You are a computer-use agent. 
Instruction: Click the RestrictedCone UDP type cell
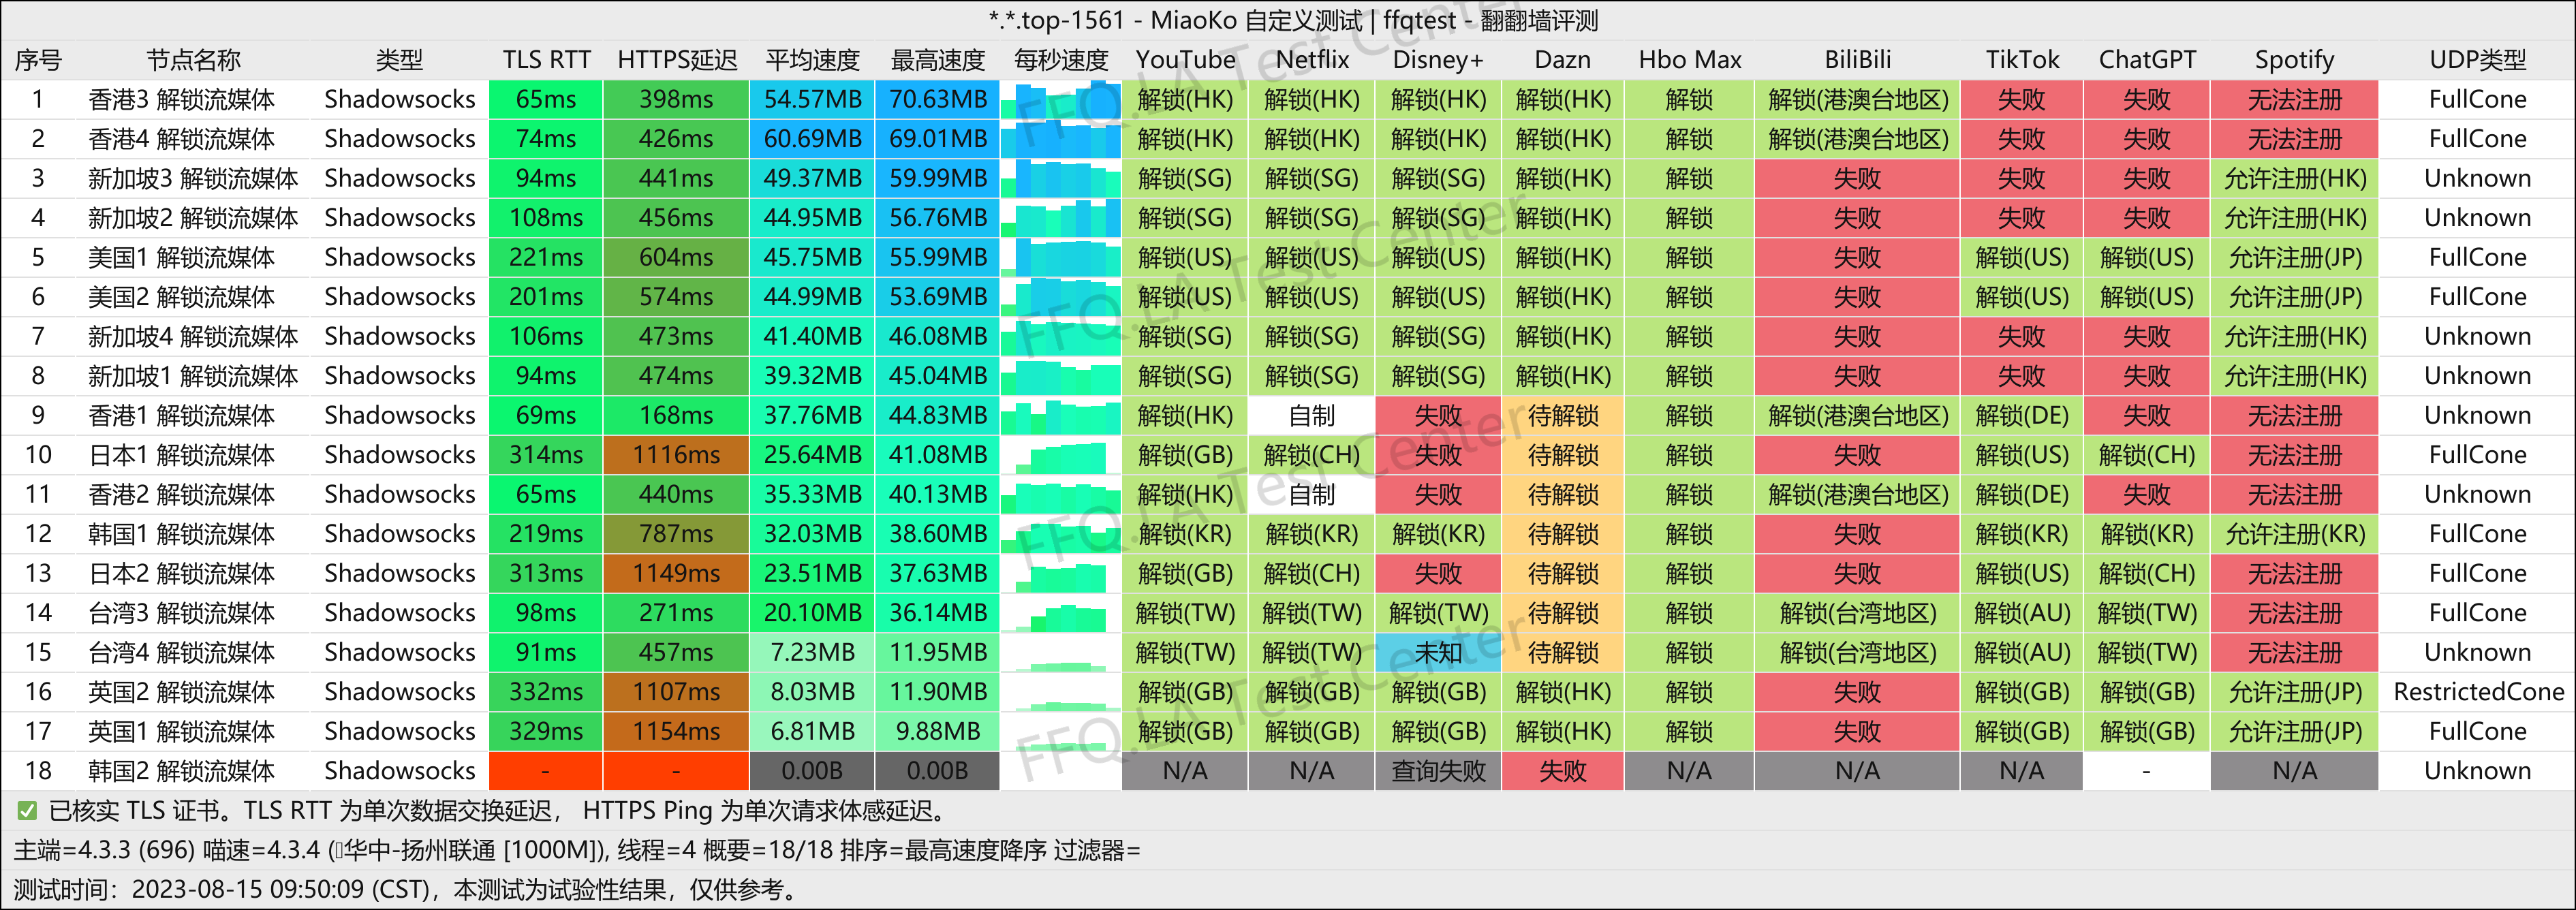point(2478,692)
